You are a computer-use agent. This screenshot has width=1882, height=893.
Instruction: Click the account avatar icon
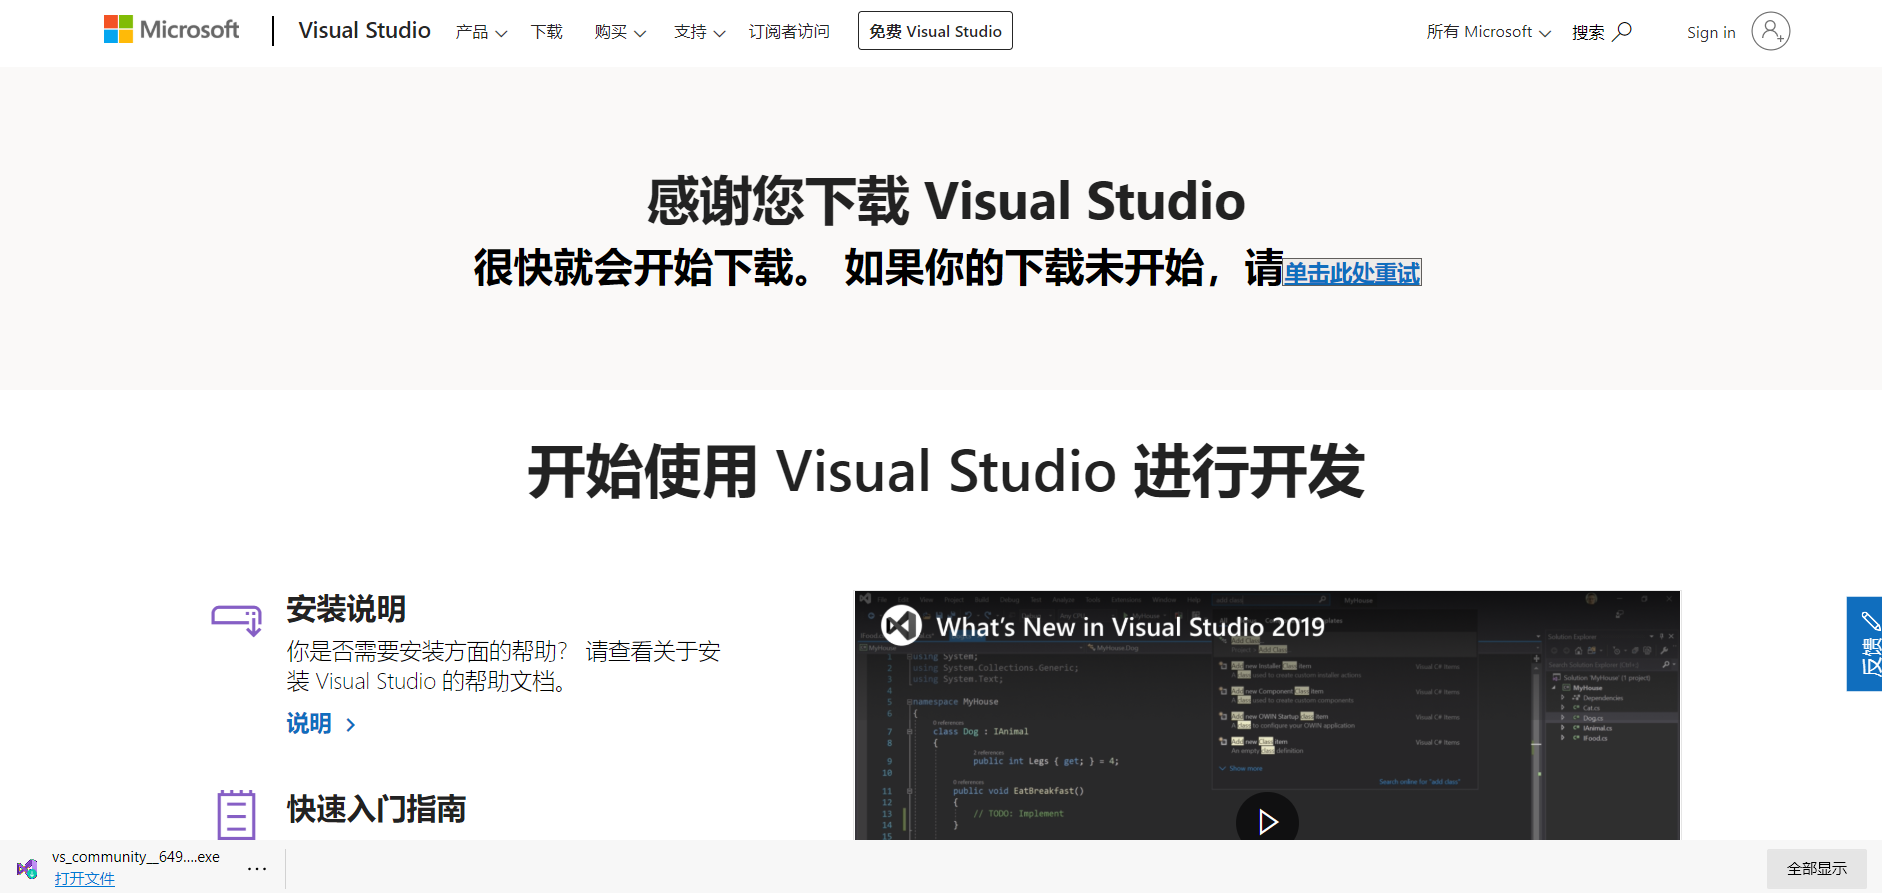click(x=1771, y=31)
